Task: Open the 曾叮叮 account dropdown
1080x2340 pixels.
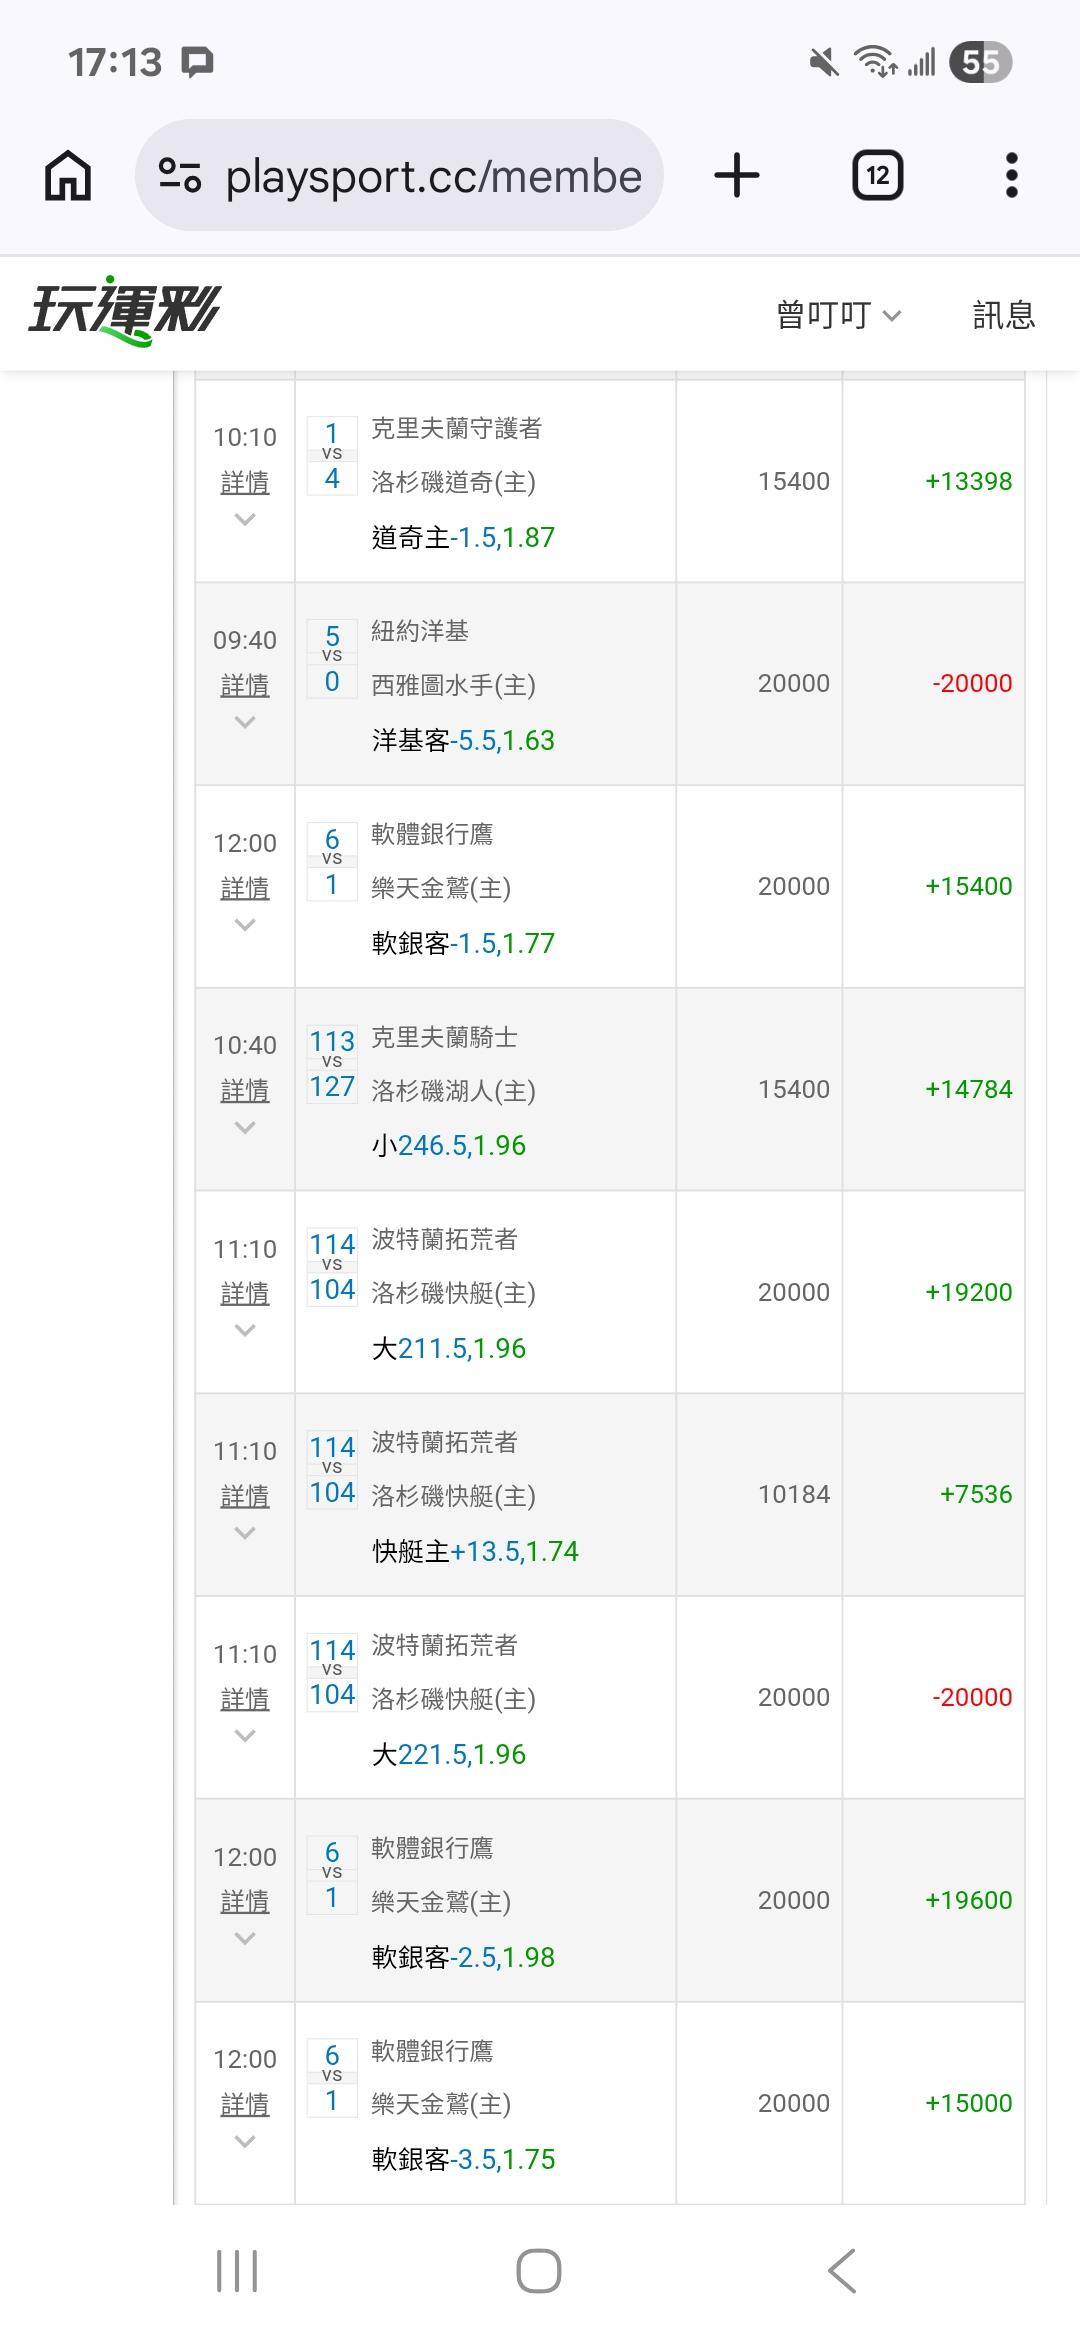Action: 838,315
